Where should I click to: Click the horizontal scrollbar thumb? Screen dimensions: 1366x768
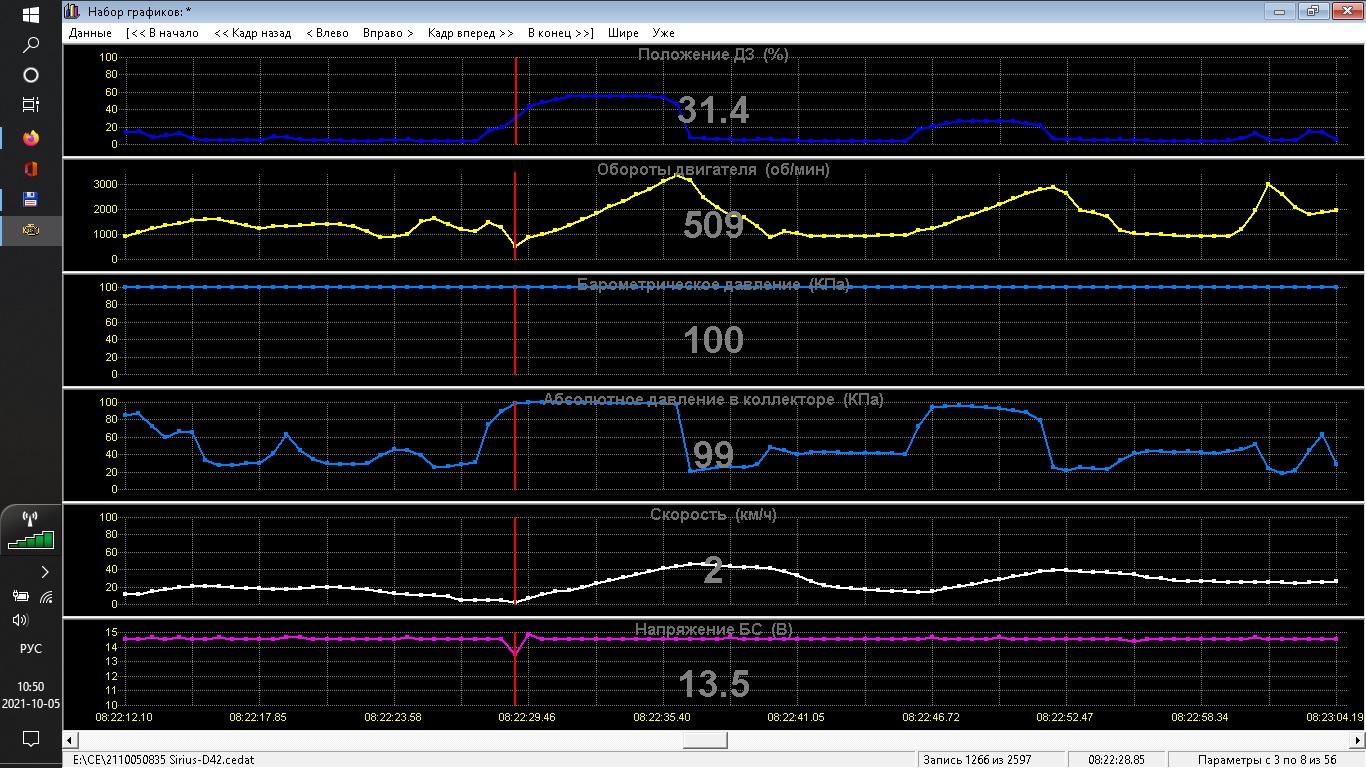(x=705, y=740)
